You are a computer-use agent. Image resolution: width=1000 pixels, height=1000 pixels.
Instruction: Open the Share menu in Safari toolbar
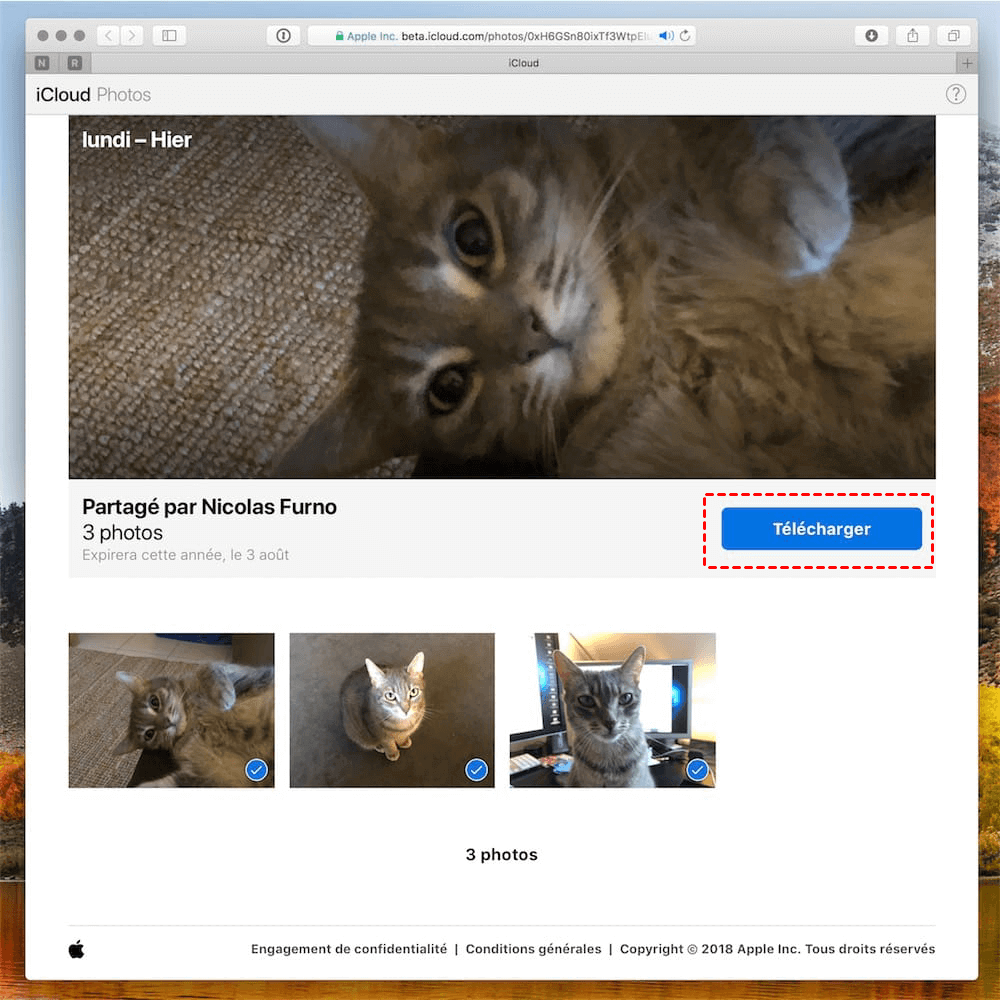click(912, 36)
